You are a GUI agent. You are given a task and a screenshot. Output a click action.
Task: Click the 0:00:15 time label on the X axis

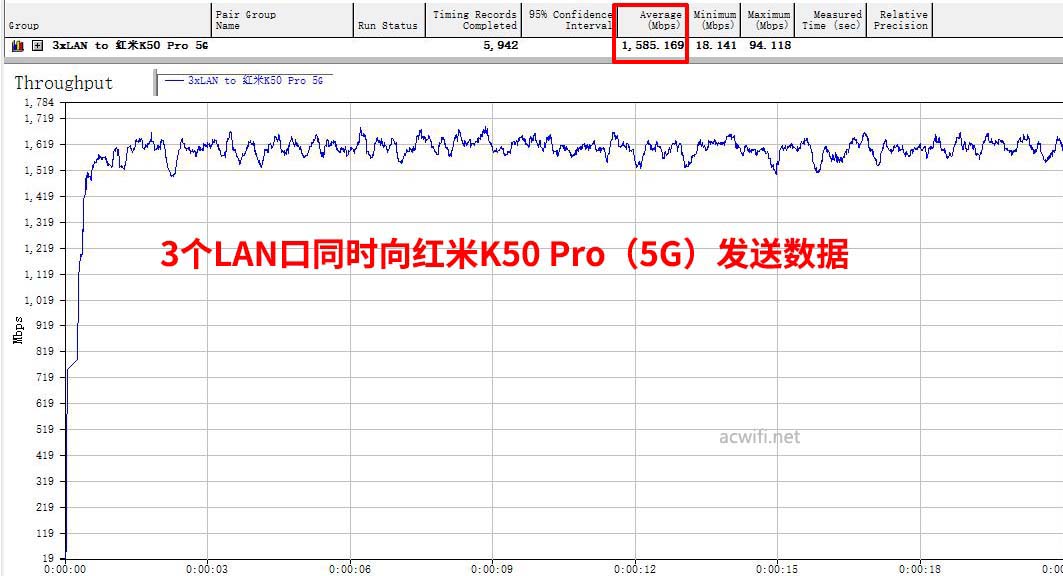tap(778, 569)
